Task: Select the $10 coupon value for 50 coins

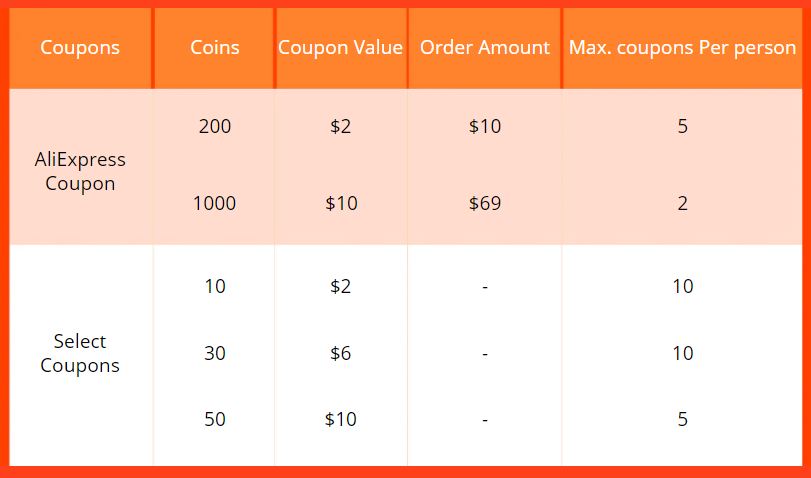Action: 340,419
